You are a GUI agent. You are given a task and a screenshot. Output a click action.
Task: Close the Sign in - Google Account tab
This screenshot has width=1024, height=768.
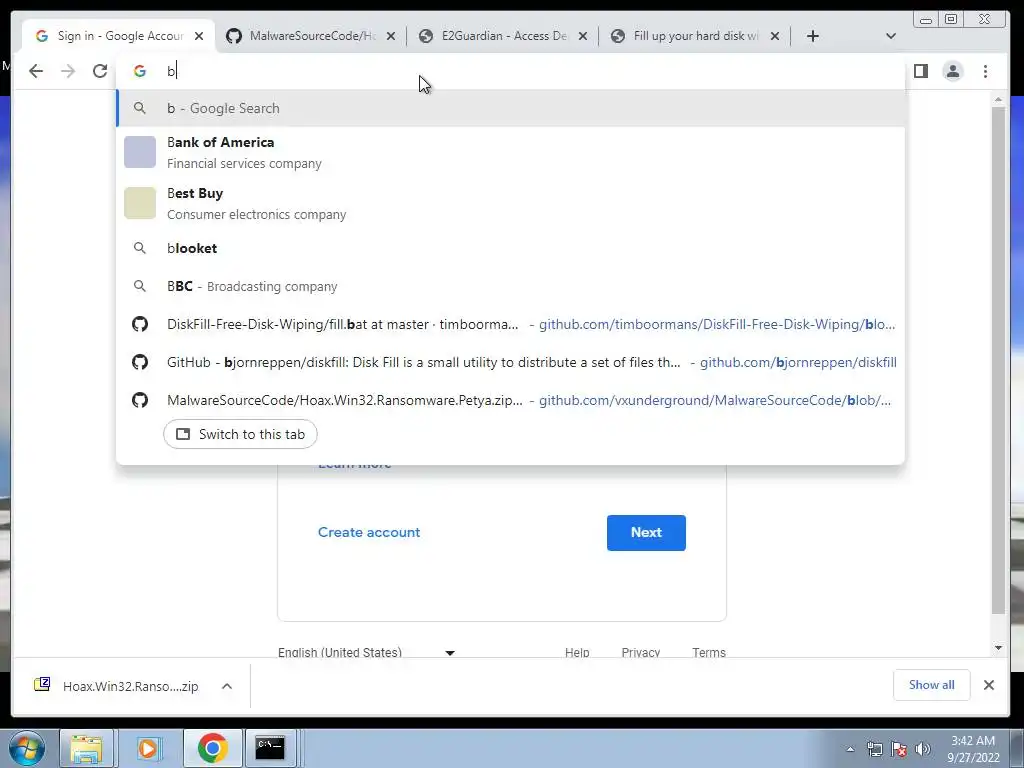[x=199, y=36]
